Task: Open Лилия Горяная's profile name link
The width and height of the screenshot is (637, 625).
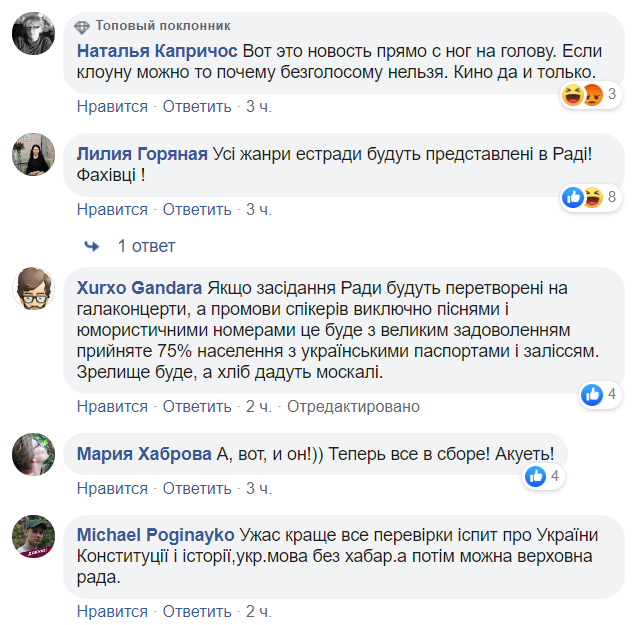Action: pyautogui.click(x=142, y=153)
